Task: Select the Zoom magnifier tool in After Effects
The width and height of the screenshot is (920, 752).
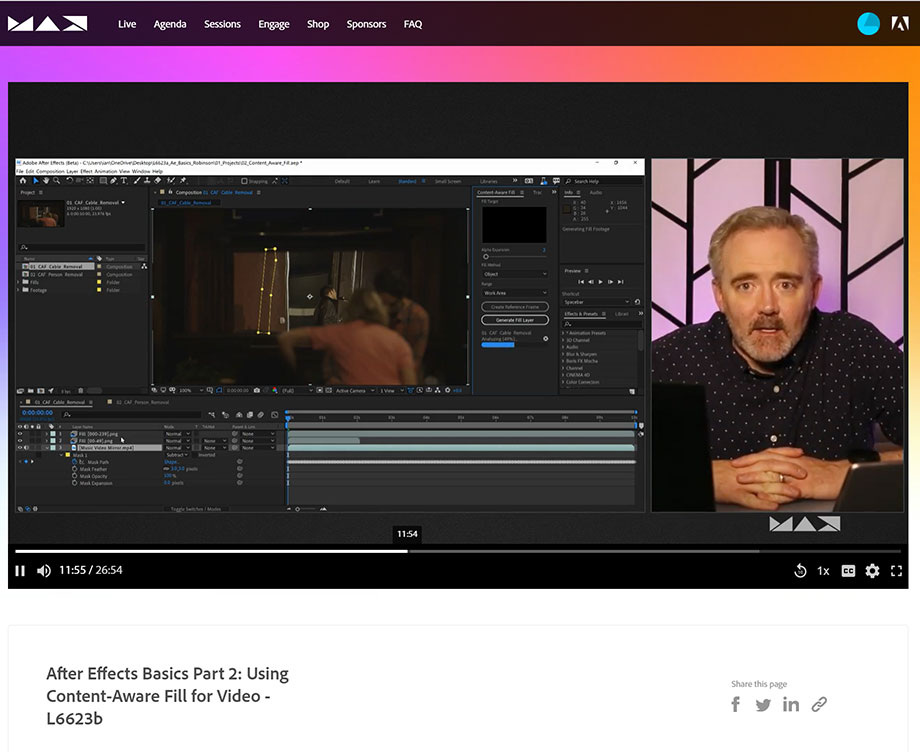Action: 57,181
